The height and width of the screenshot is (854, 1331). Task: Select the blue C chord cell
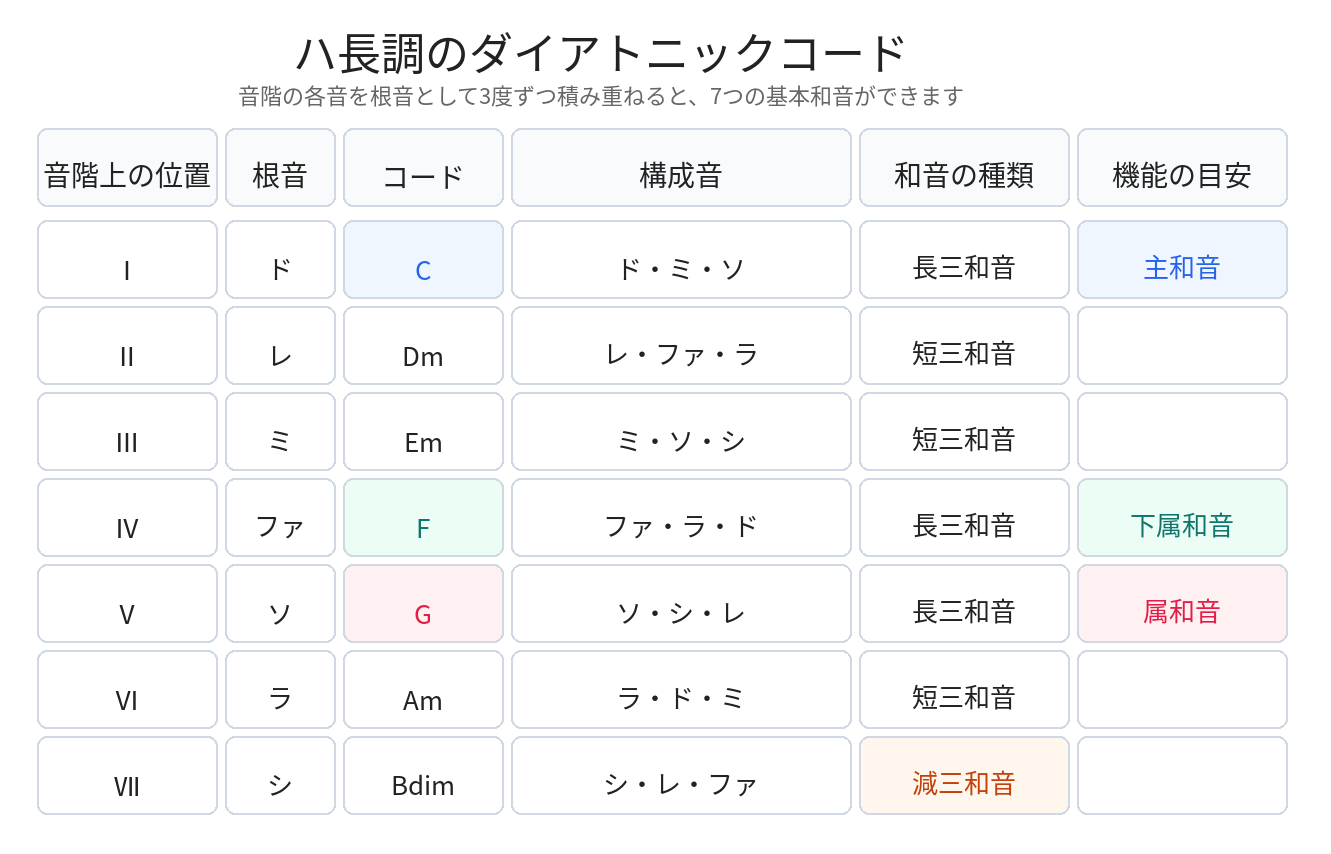[x=423, y=260]
